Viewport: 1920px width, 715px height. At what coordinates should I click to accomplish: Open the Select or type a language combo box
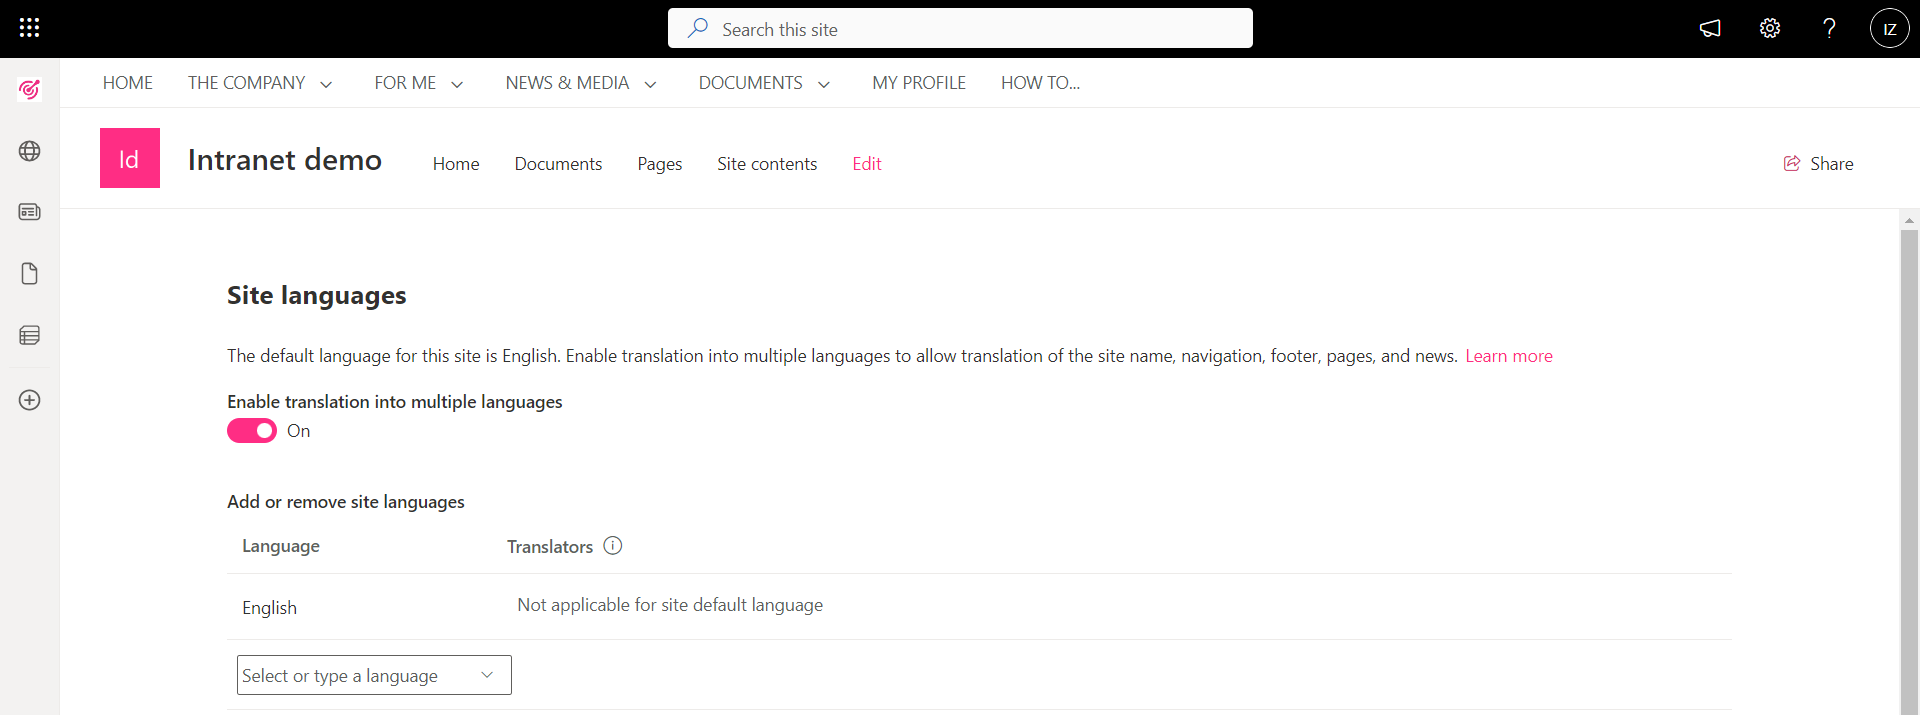point(374,675)
